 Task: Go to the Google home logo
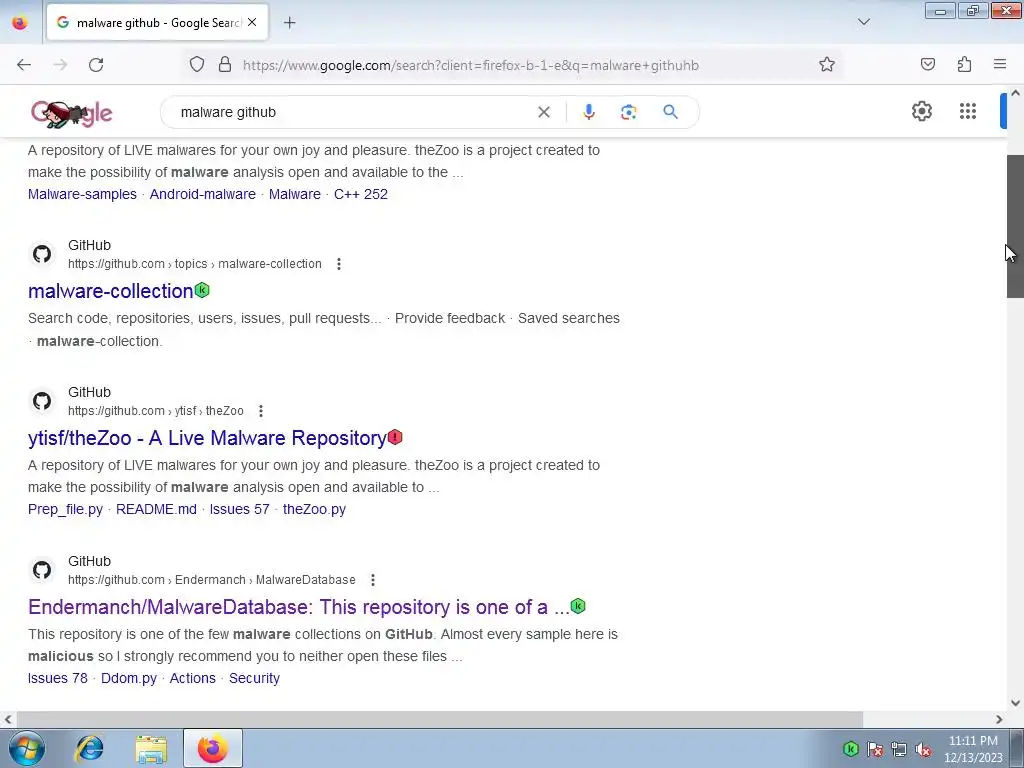tap(71, 113)
